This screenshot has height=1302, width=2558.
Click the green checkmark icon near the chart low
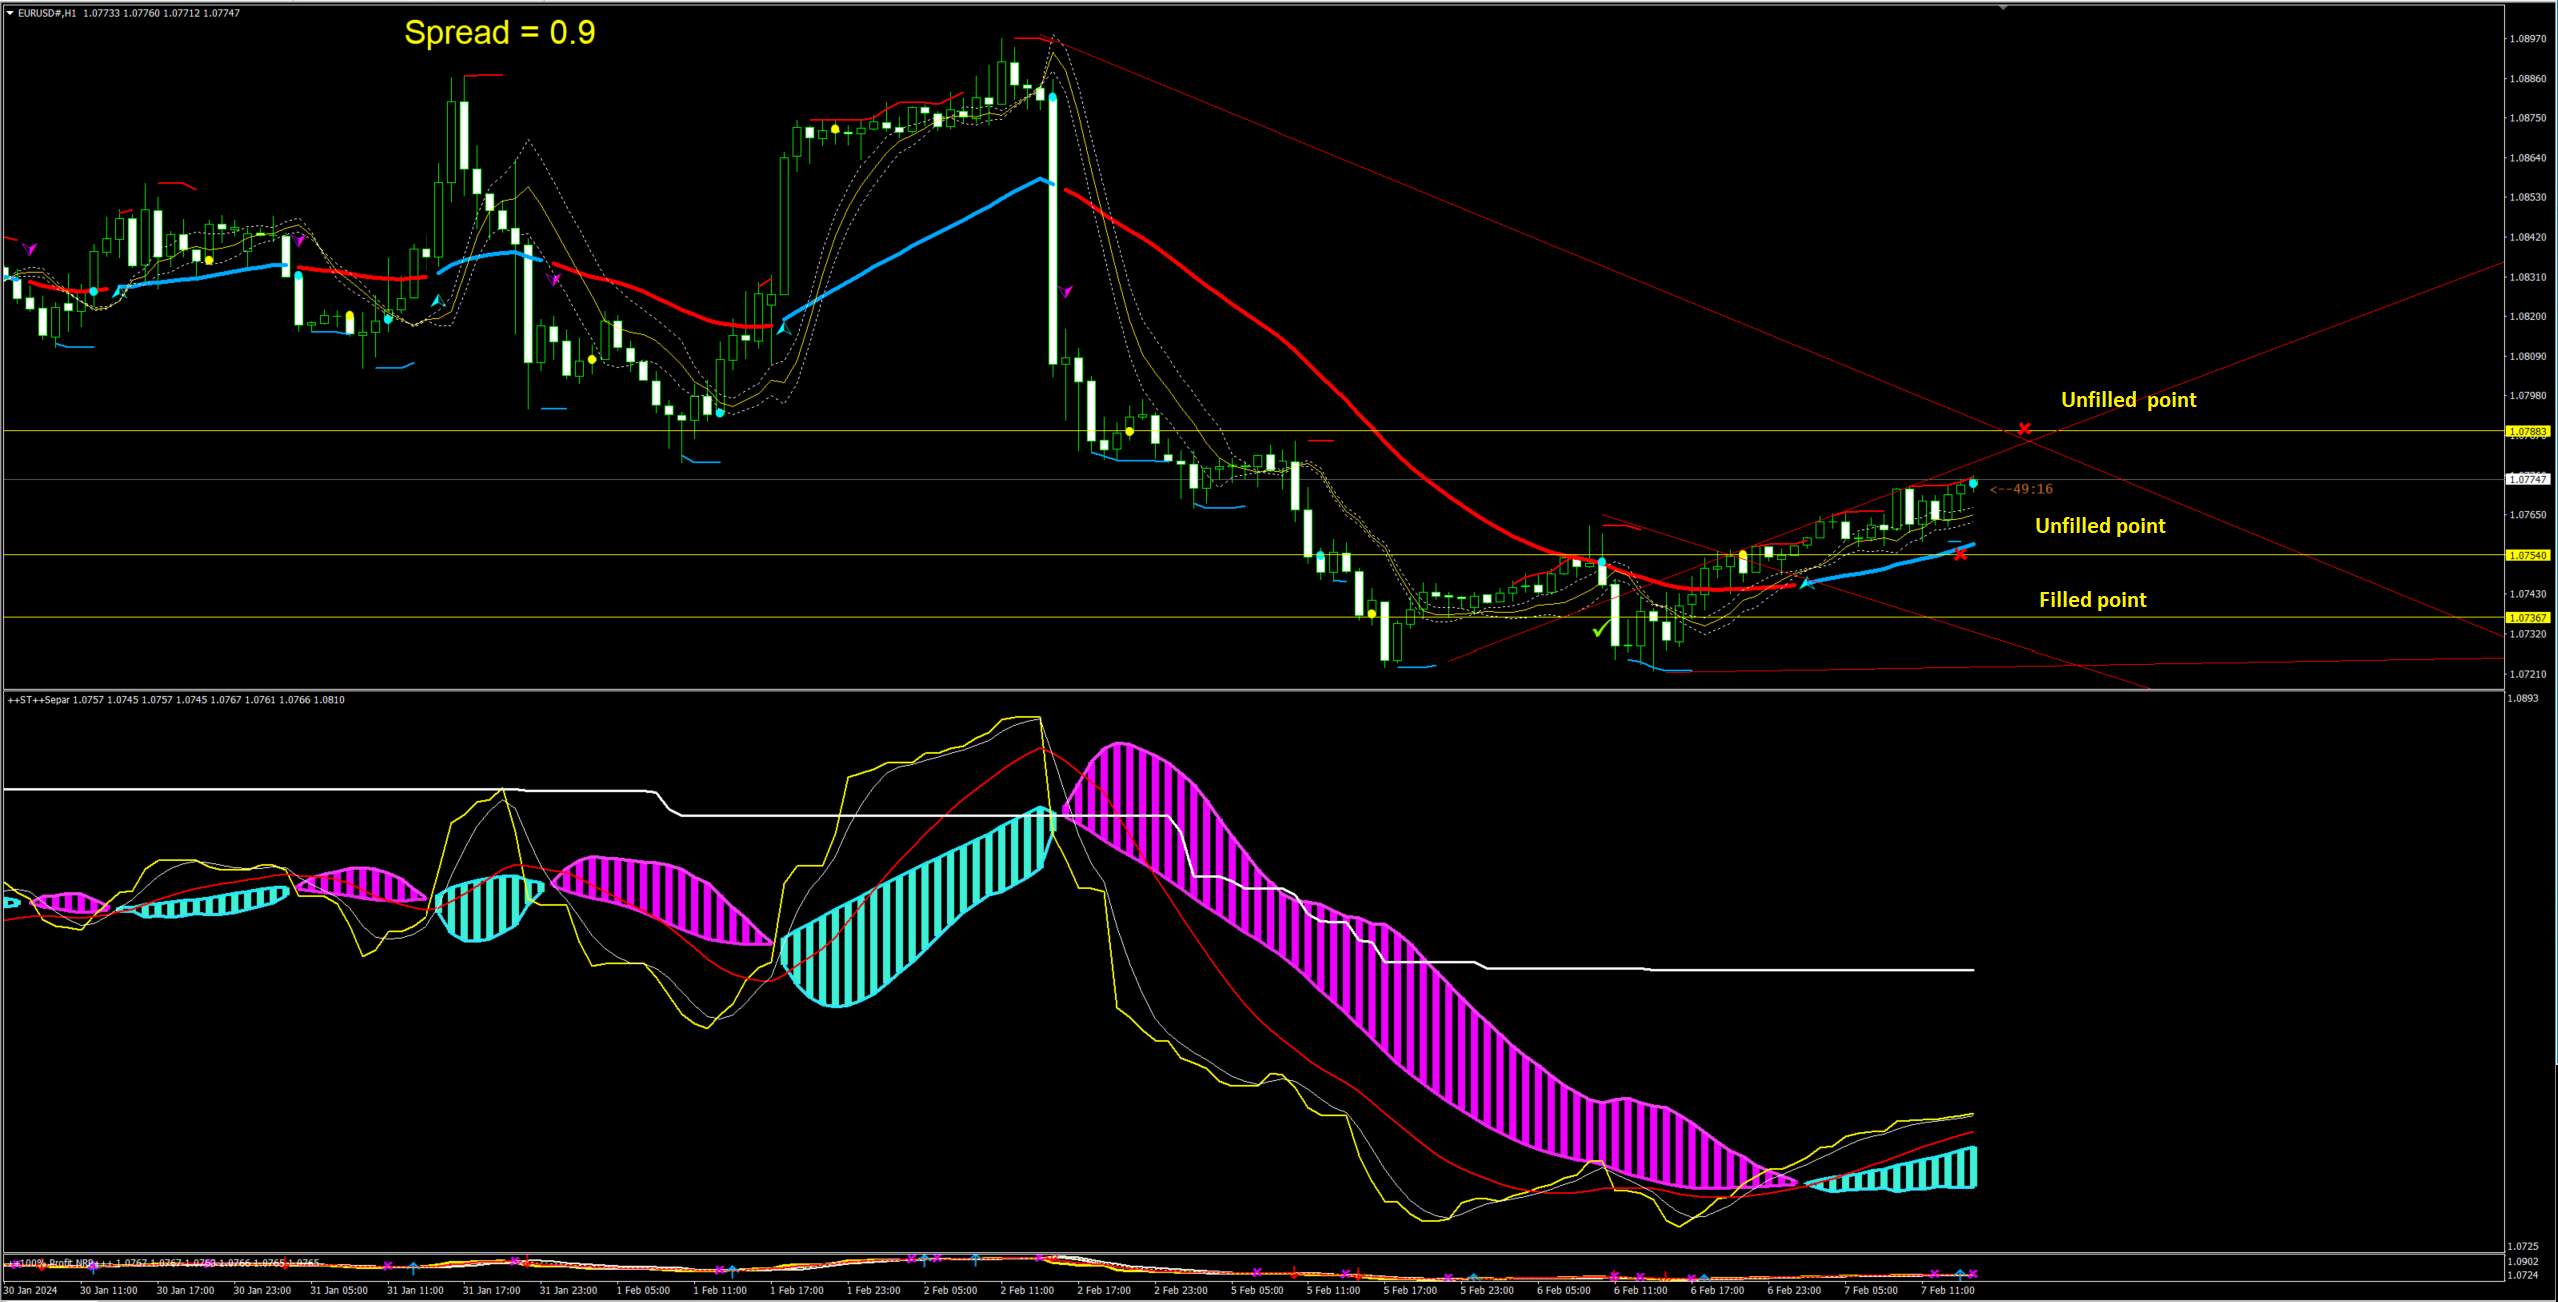click(x=1601, y=629)
